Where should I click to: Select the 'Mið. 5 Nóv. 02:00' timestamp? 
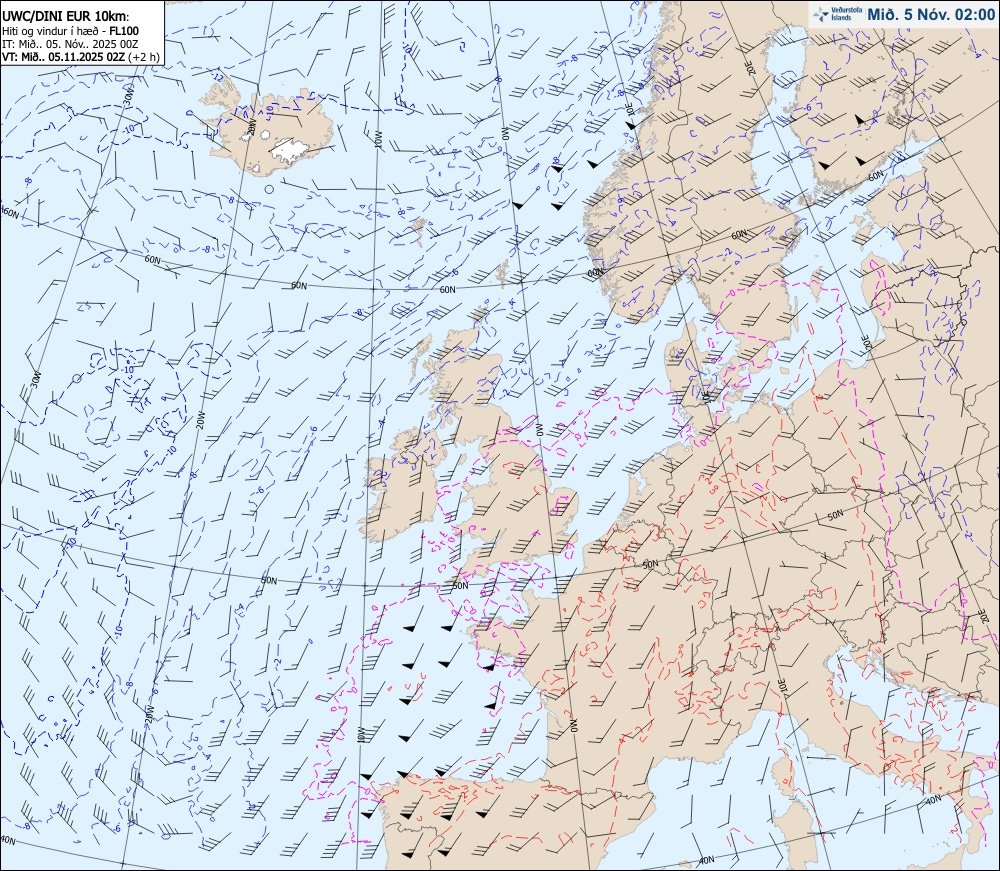tap(930, 14)
